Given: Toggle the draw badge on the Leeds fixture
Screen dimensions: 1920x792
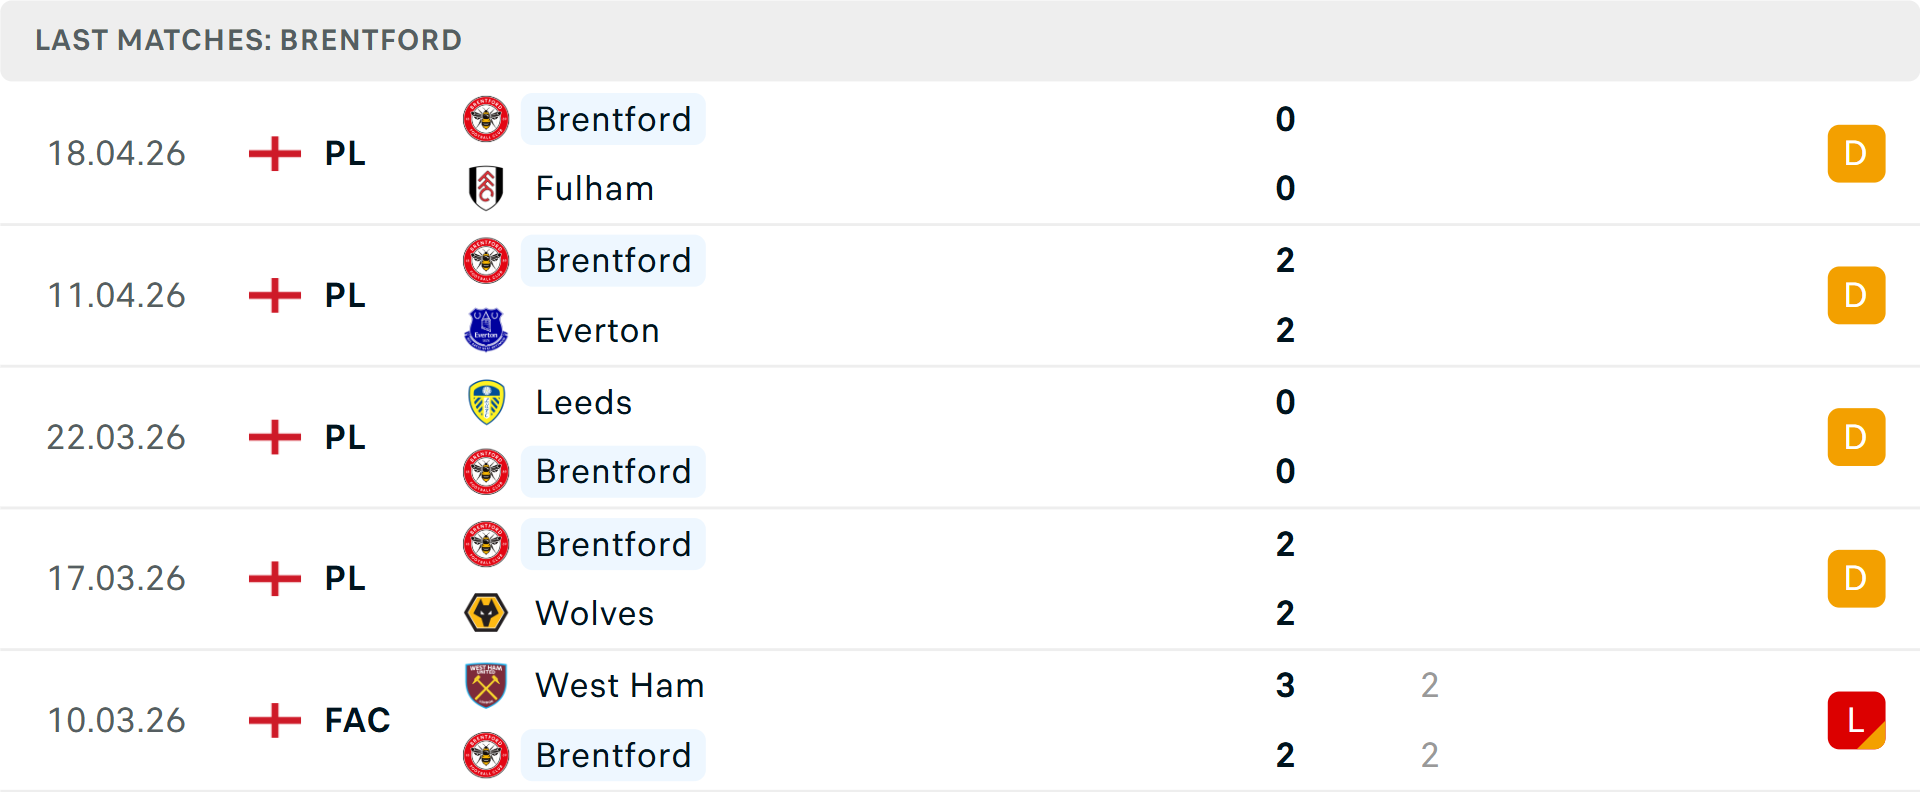Looking at the screenshot, I should [x=1857, y=437].
